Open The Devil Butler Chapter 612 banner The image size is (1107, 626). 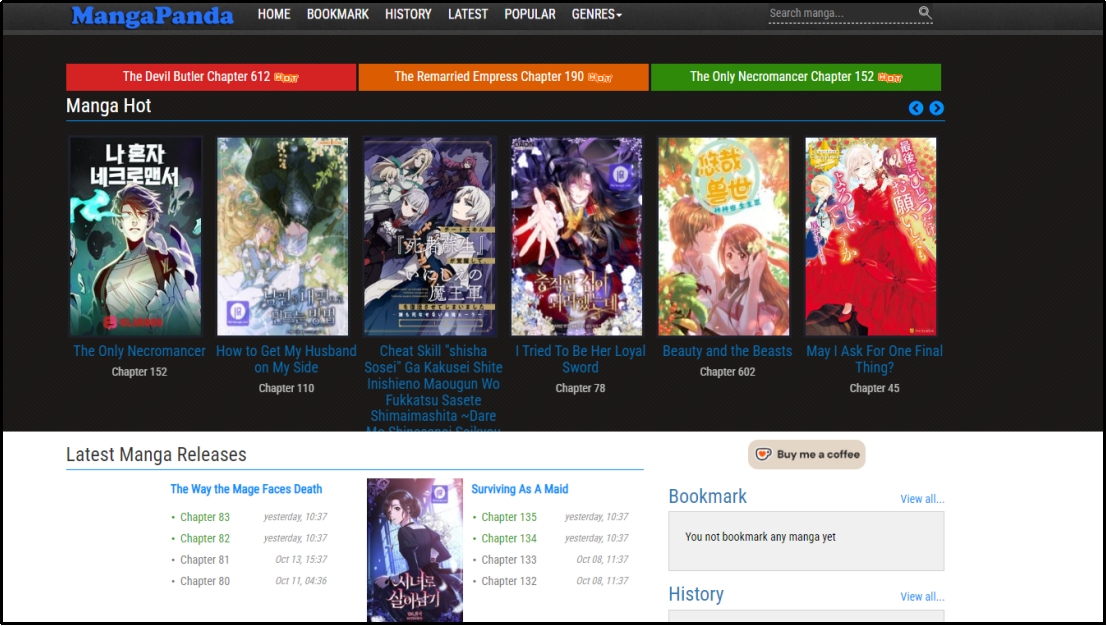(211, 77)
